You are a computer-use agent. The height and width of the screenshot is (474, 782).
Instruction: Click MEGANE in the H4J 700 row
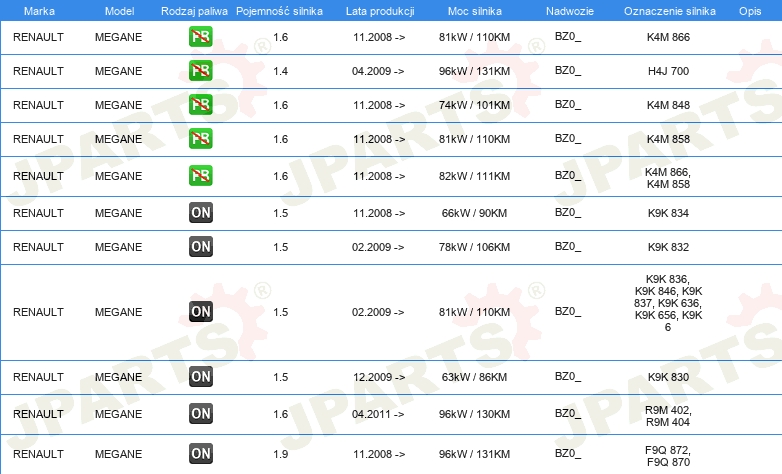[119, 71]
